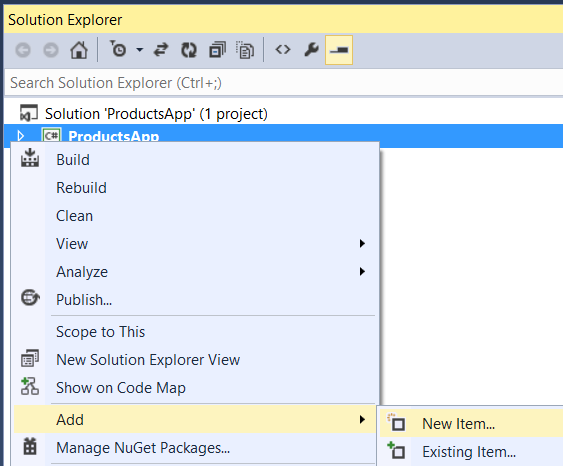The height and width of the screenshot is (466, 563).
Task: Click the solution icon beside Solution 'ProductsApp'
Action: (x=29, y=113)
